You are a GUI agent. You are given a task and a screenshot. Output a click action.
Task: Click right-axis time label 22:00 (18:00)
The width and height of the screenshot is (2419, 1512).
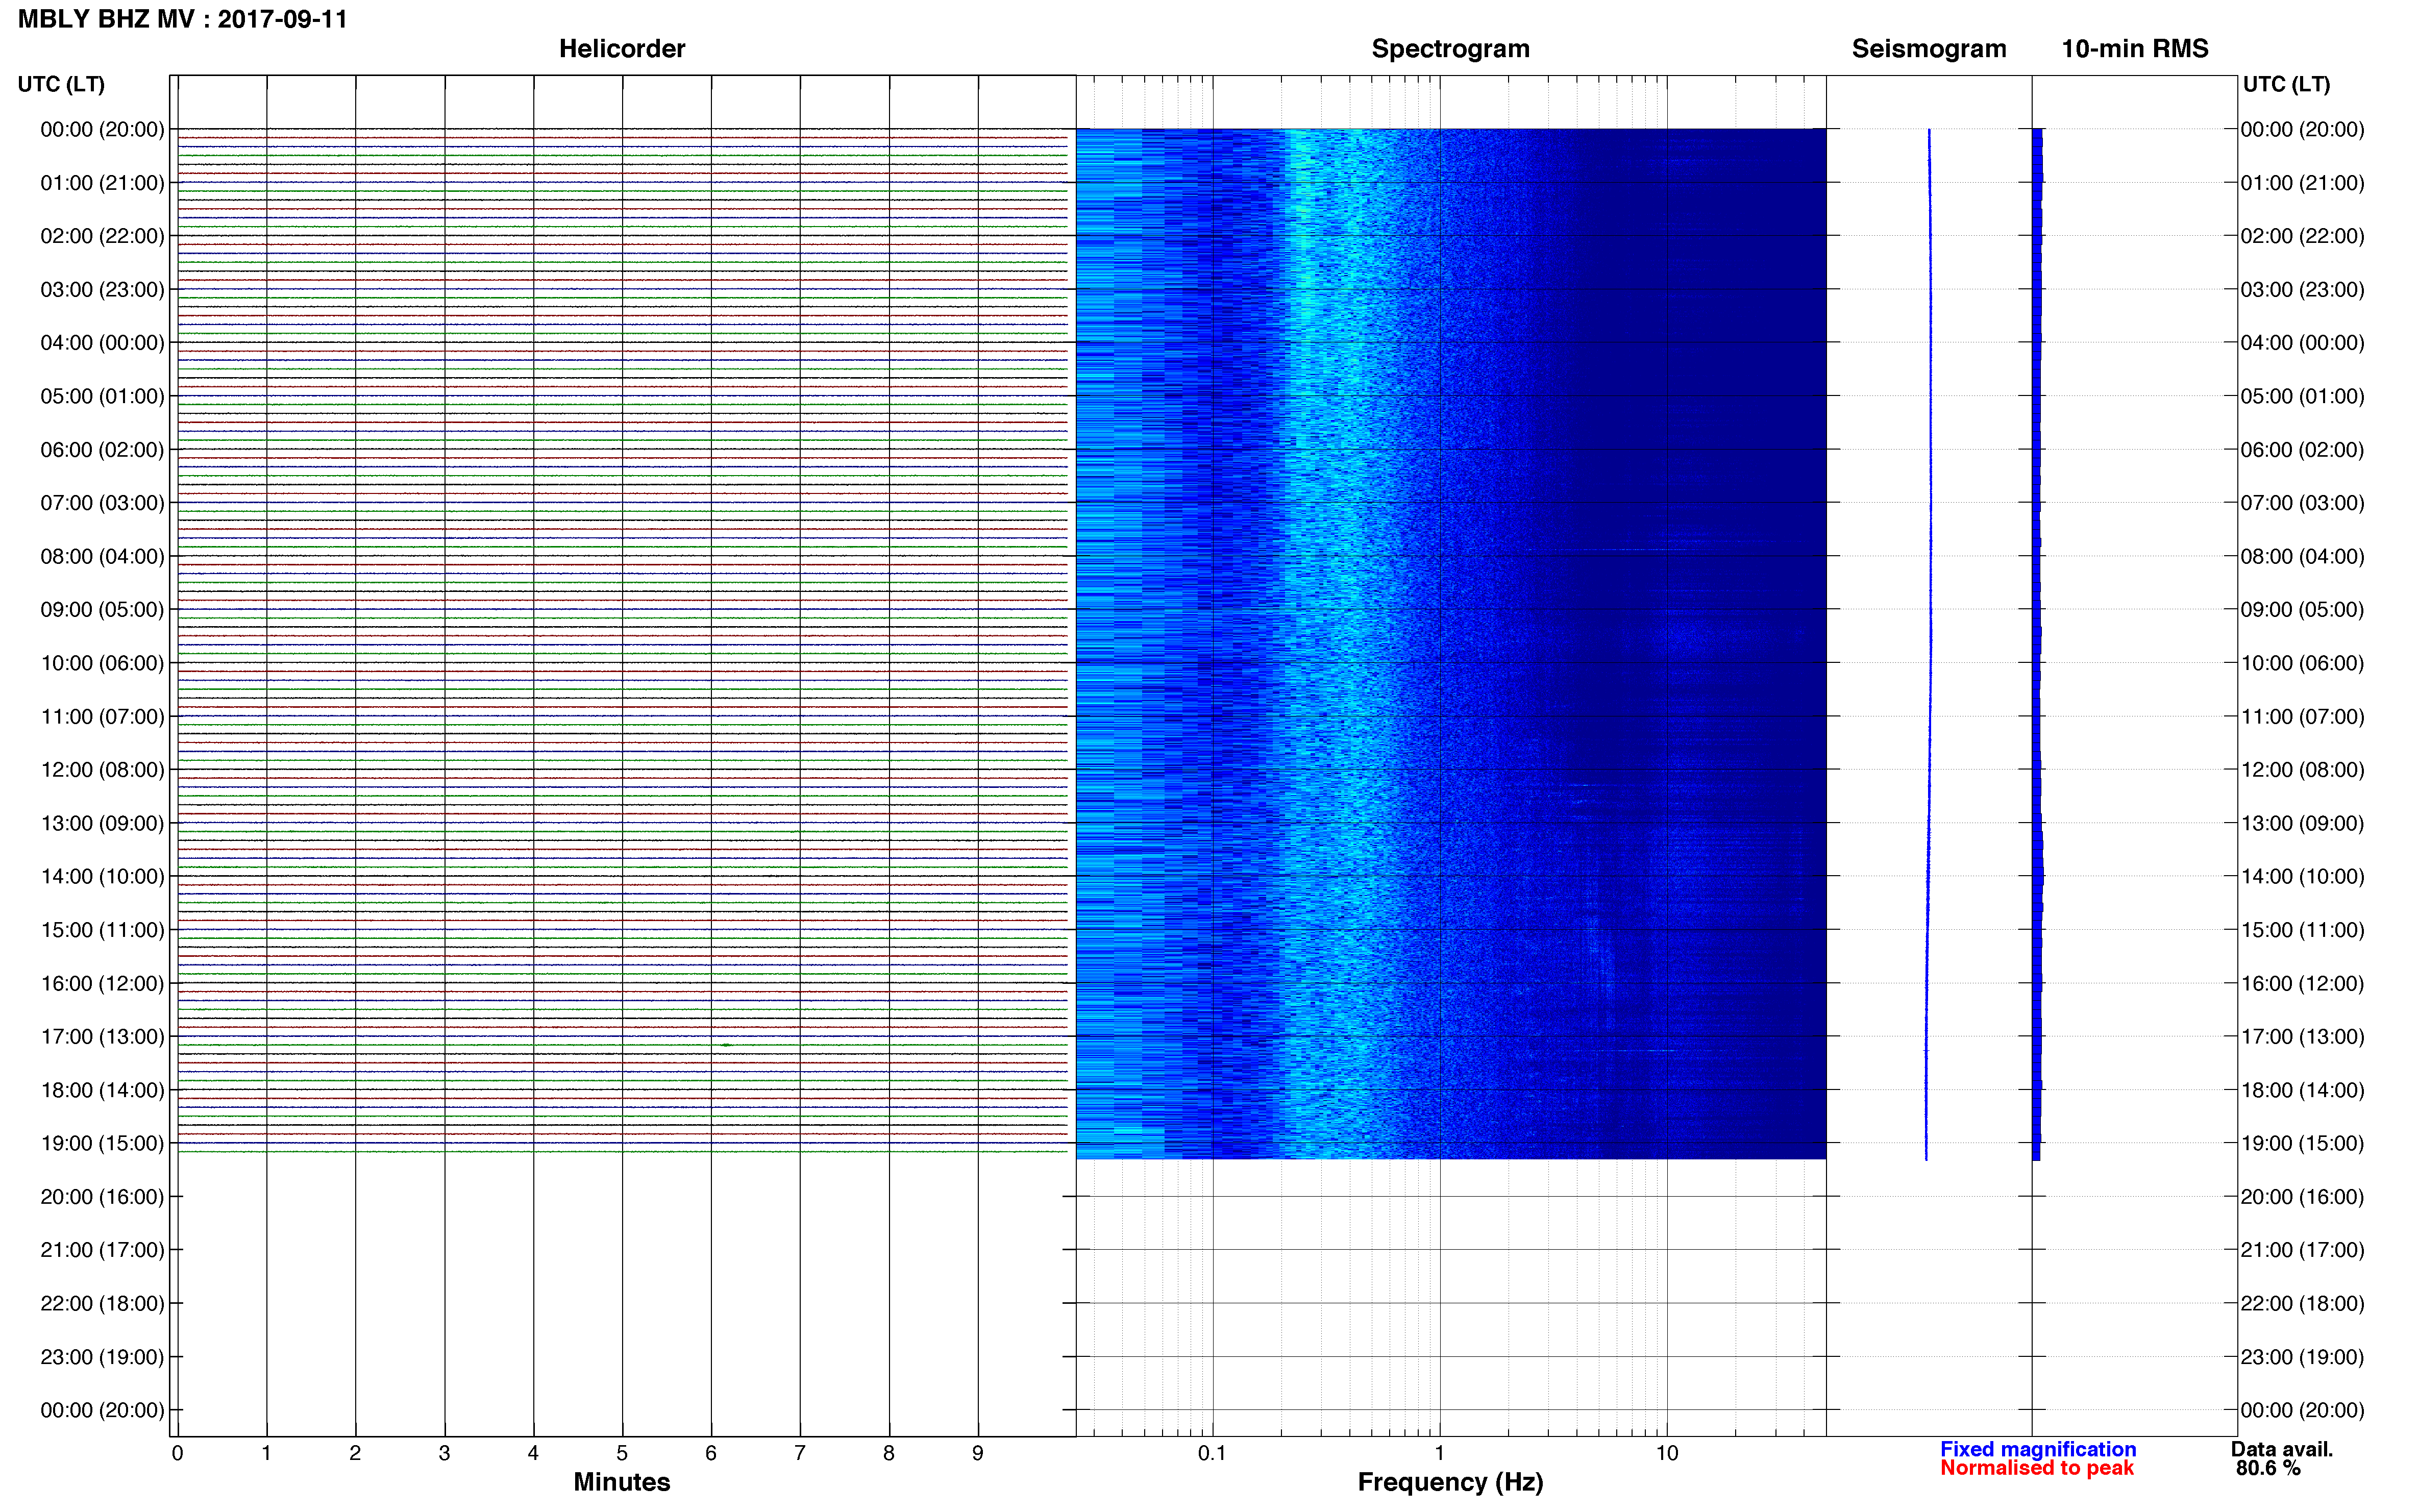pos(2303,1304)
